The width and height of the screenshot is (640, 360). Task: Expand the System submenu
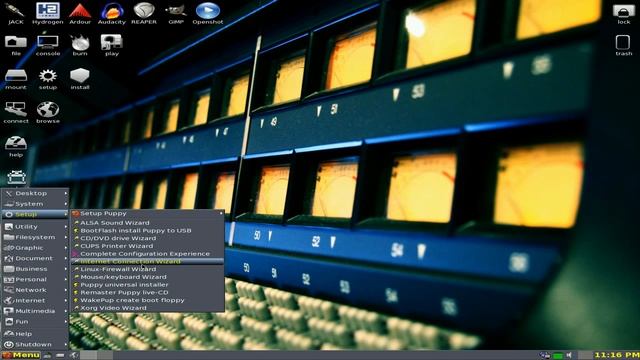coord(35,204)
